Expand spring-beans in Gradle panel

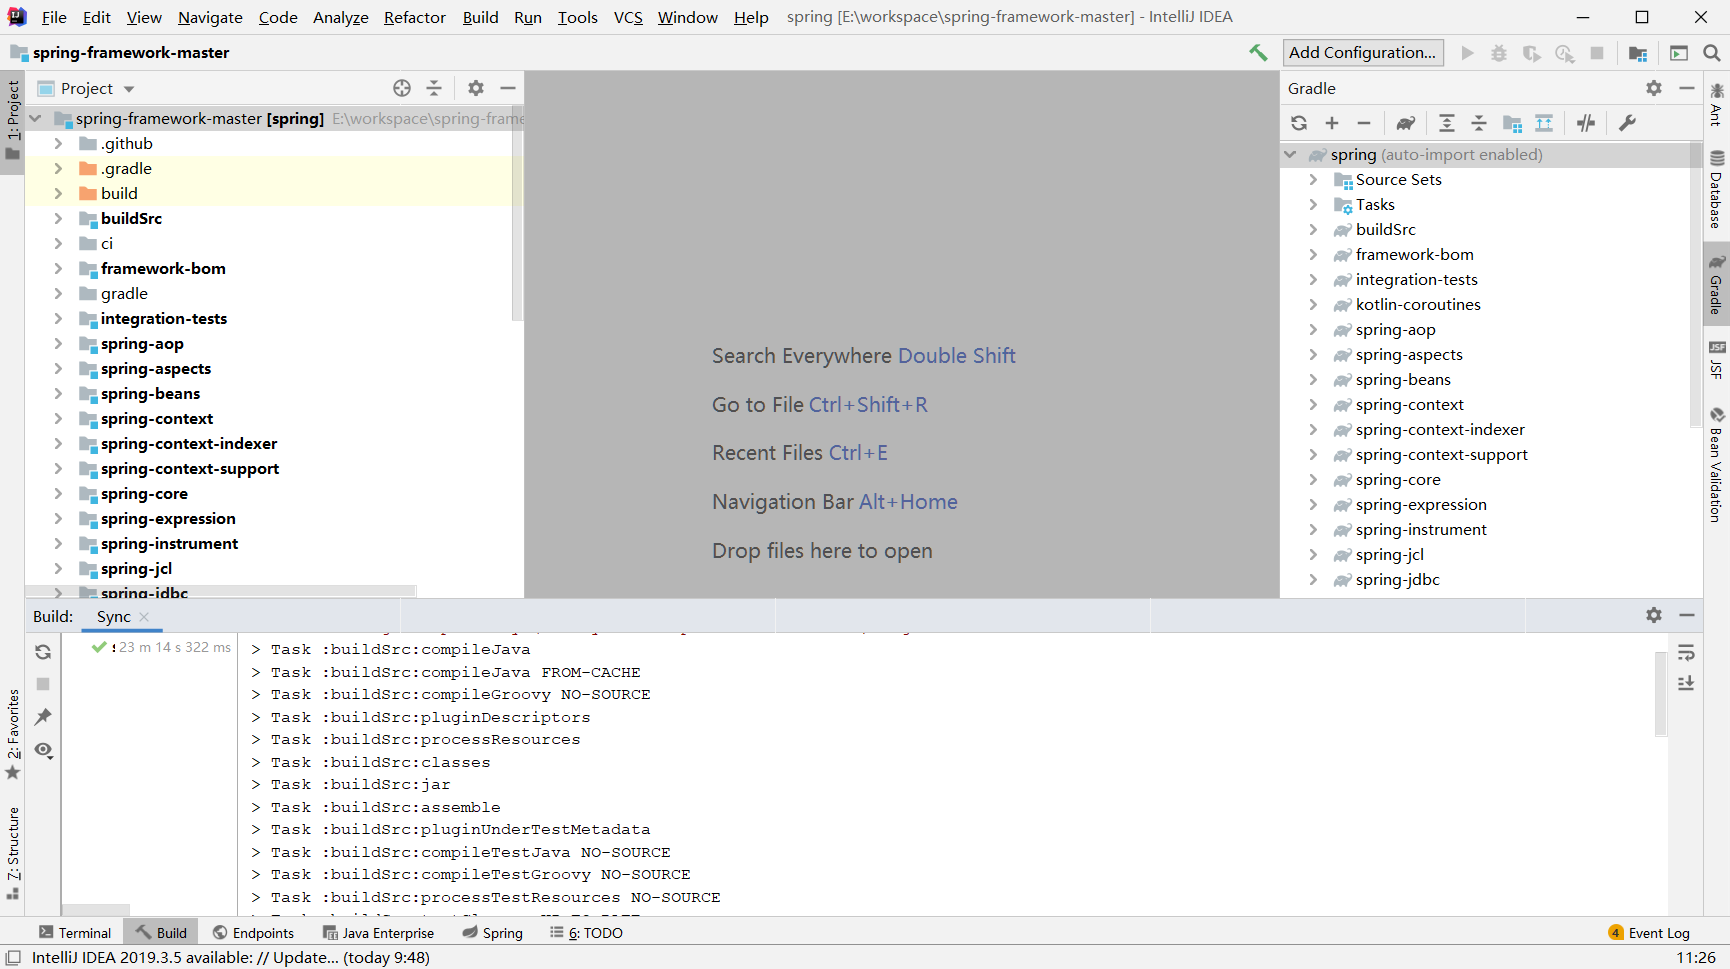point(1314,380)
